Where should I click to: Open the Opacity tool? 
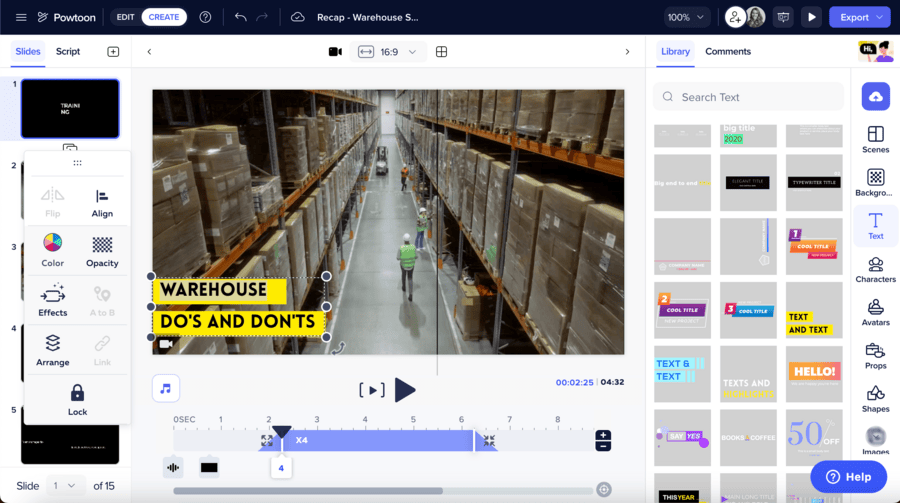102,252
